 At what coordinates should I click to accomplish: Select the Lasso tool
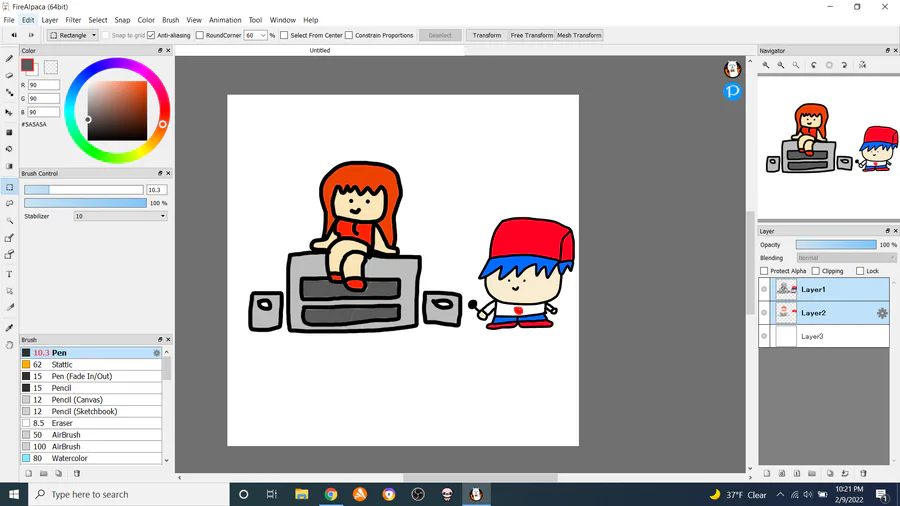coord(9,204)
